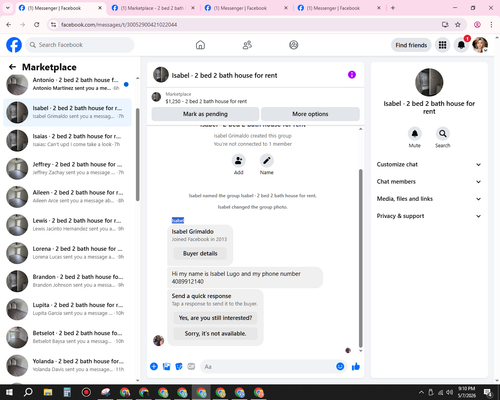Open Jeffrey conversation in list
This screenshot has height=400, width=500.
pyautogui.click(x=68, y=168)
